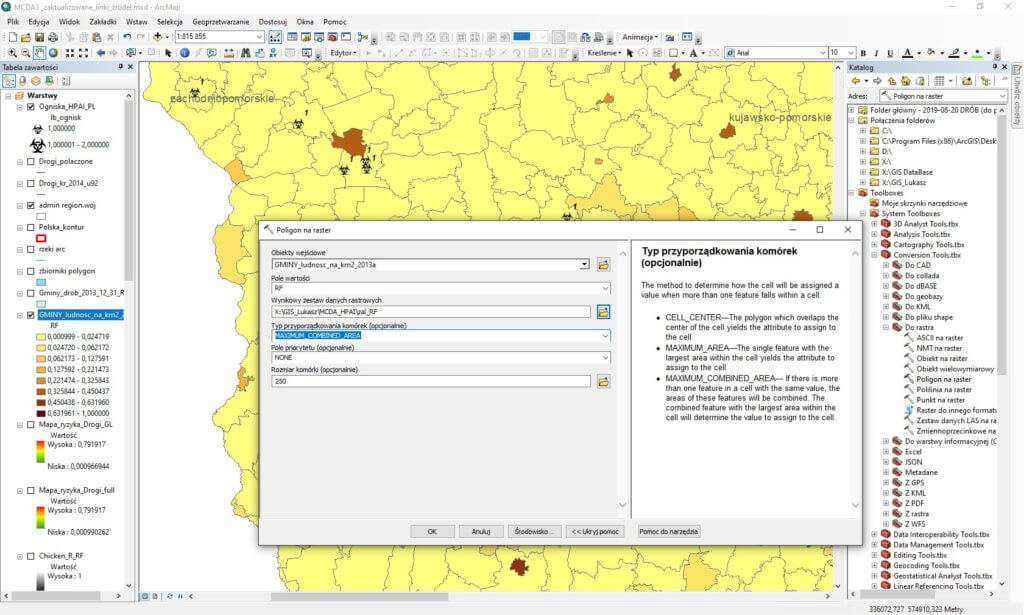Click the Ukryj pomoc button

[x=595, y=531]
